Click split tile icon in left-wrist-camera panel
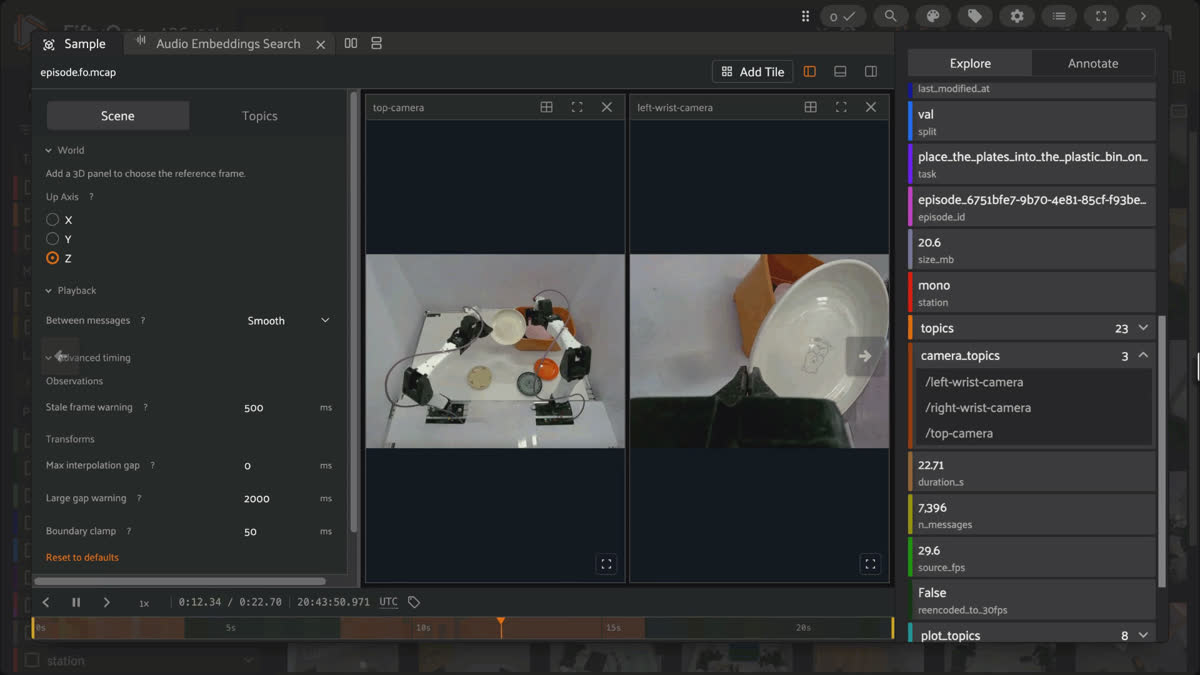This screenshot has height=675, width=1200. tap(811, 107)
